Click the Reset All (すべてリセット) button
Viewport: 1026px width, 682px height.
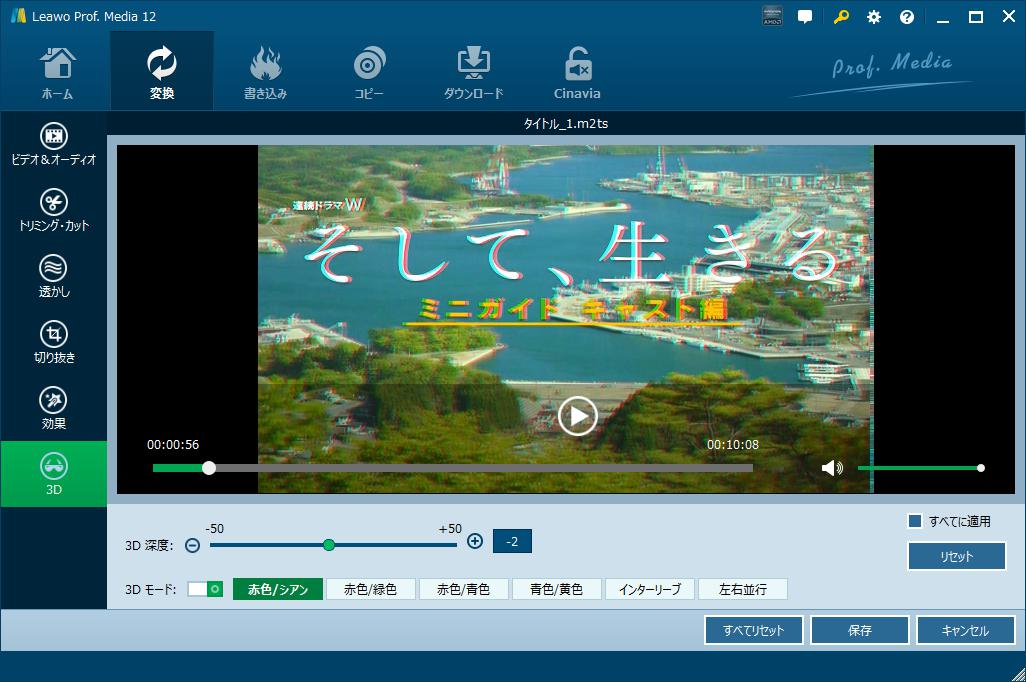coord(753,630)
